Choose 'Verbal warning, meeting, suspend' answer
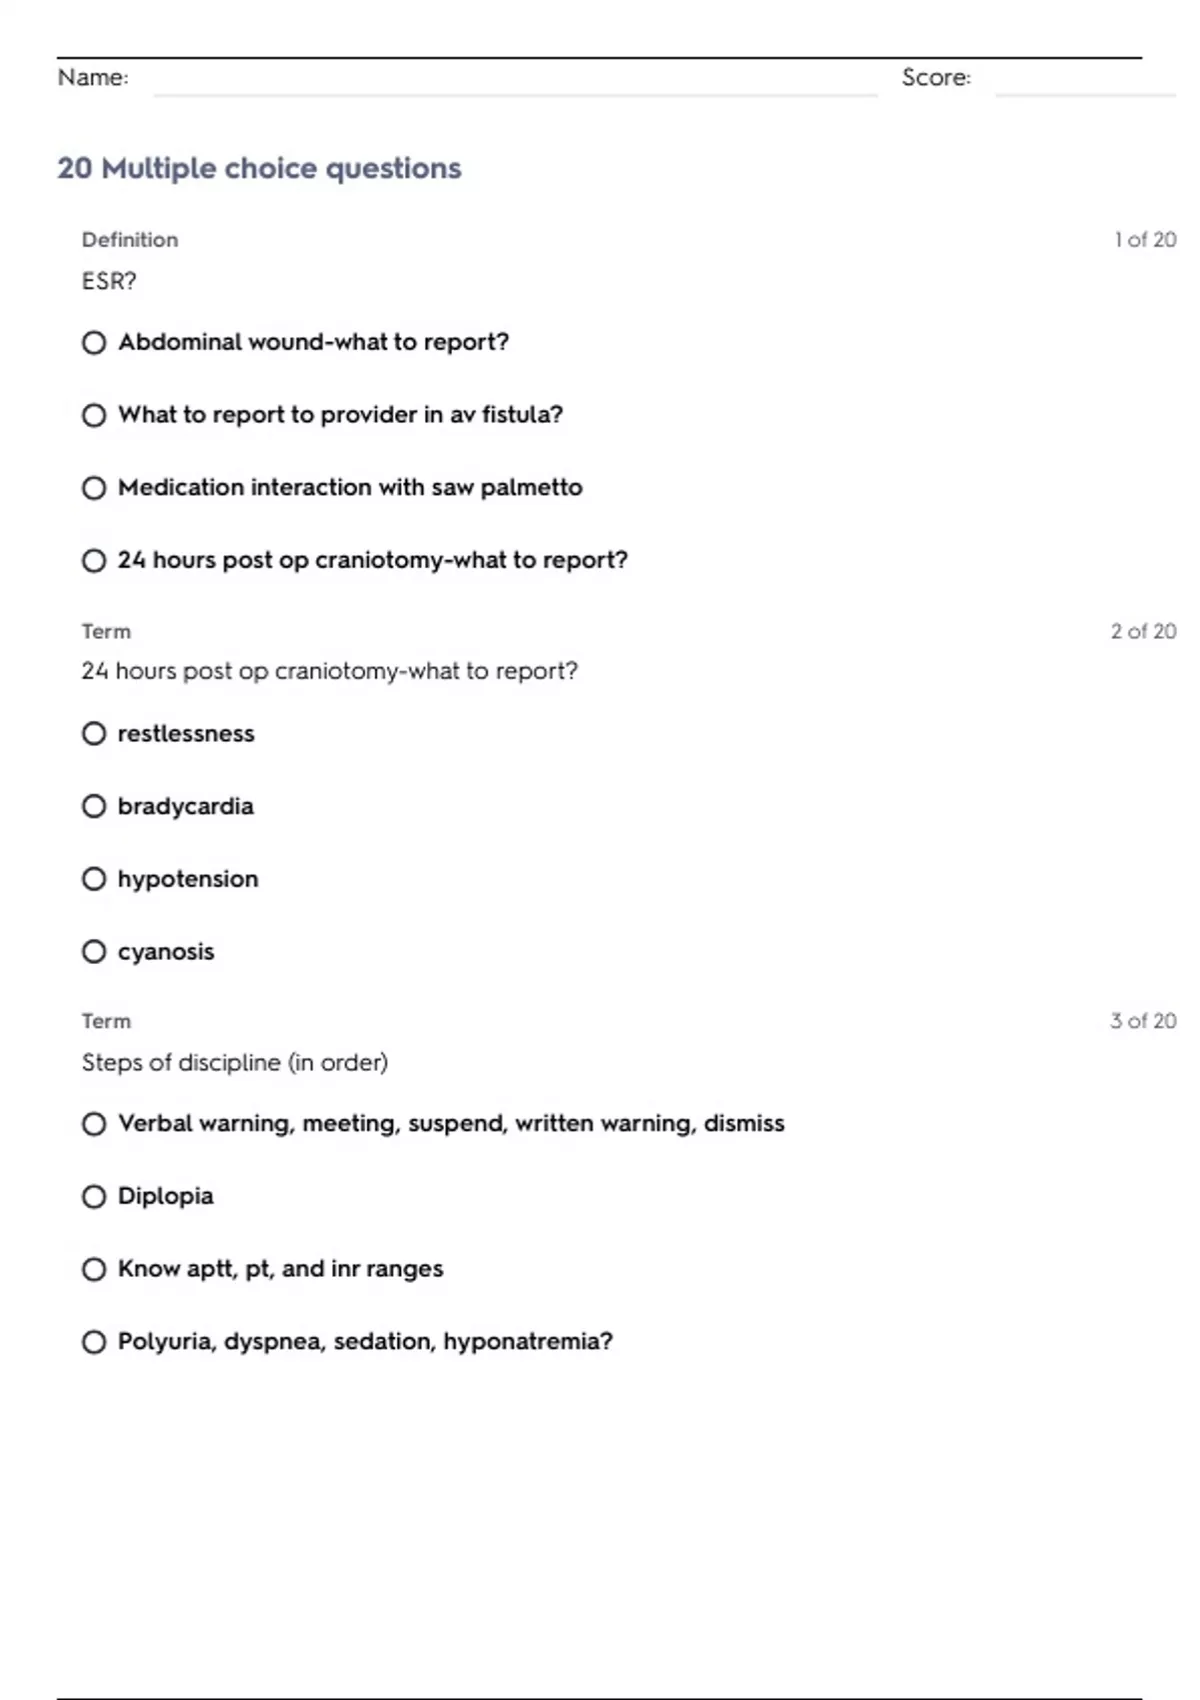The width and height of the screenshot is (1200, 1700). tap(94, 1124)
